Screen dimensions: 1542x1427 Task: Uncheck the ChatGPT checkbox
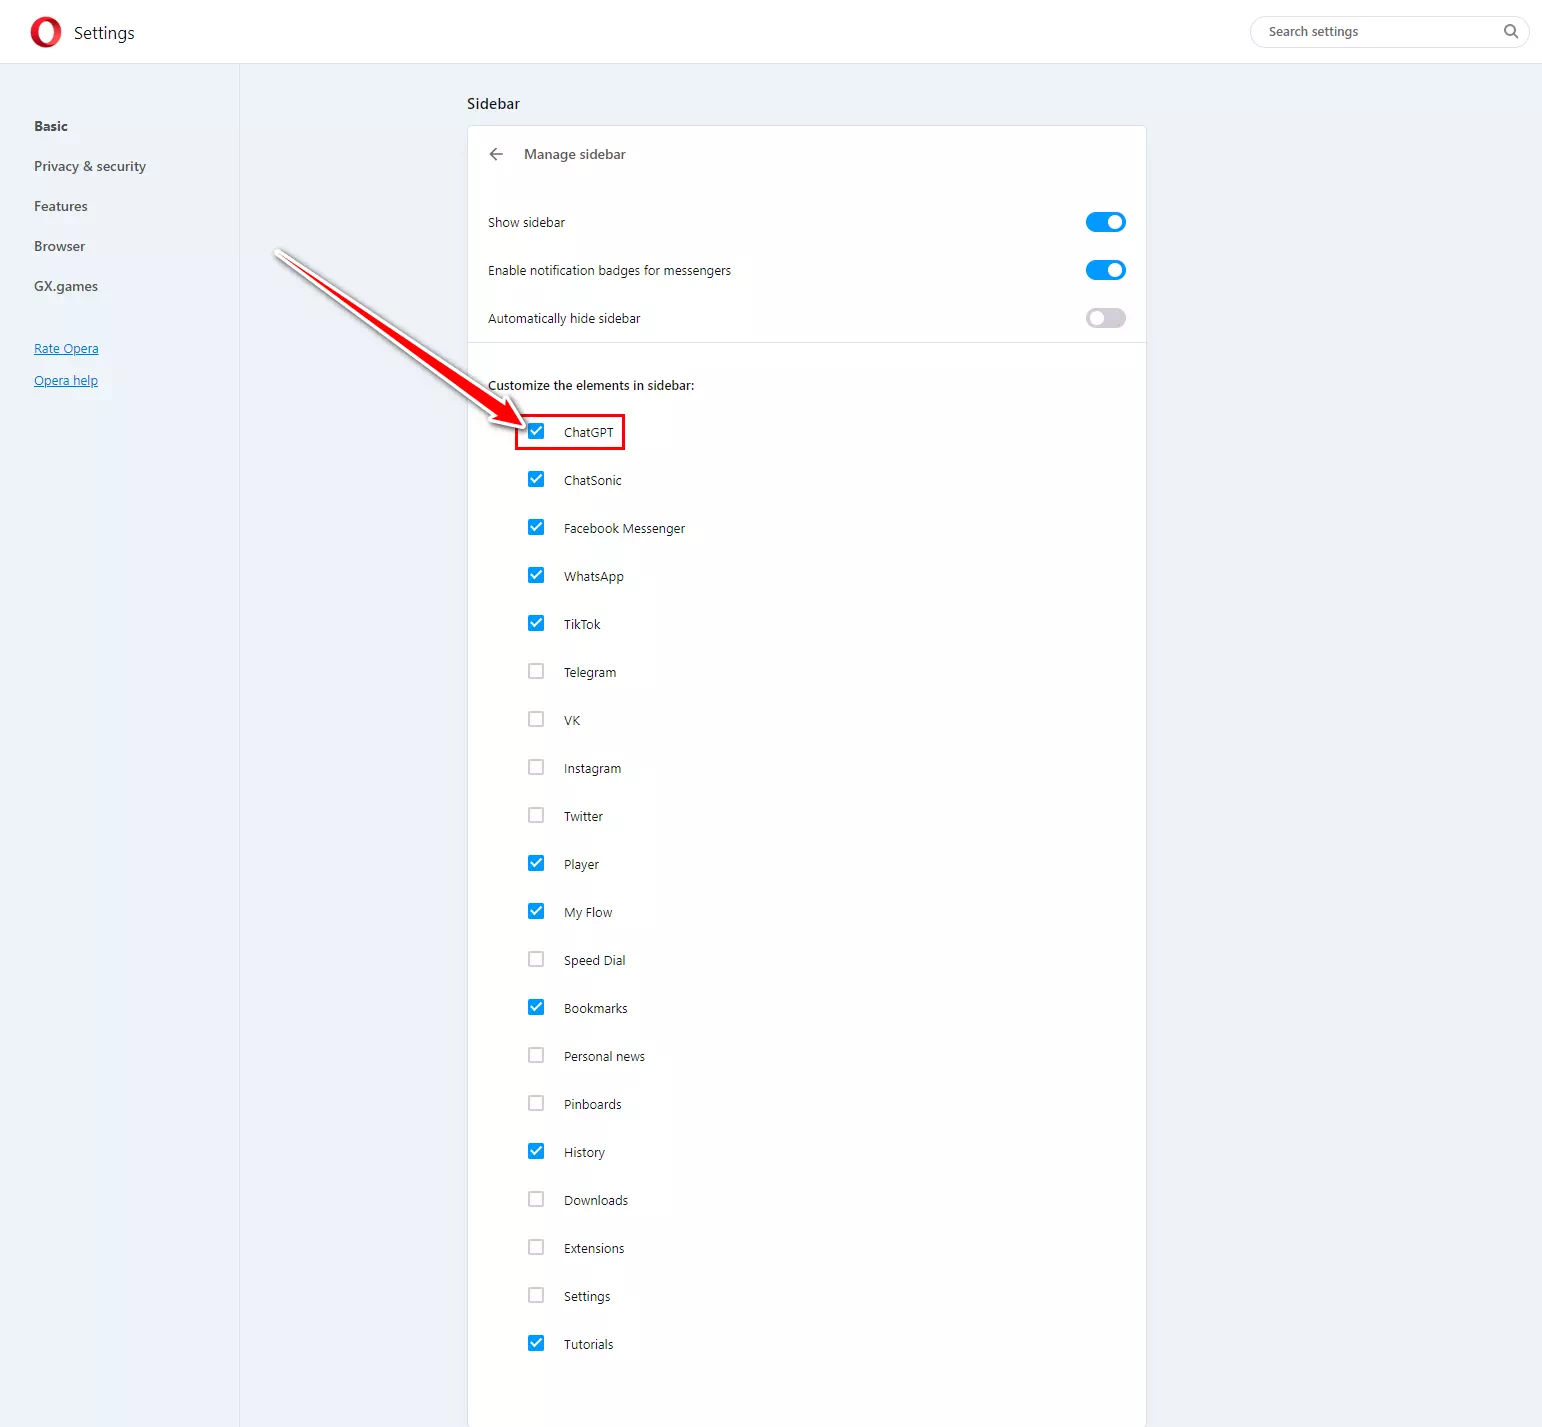click(x=536, y=431)
